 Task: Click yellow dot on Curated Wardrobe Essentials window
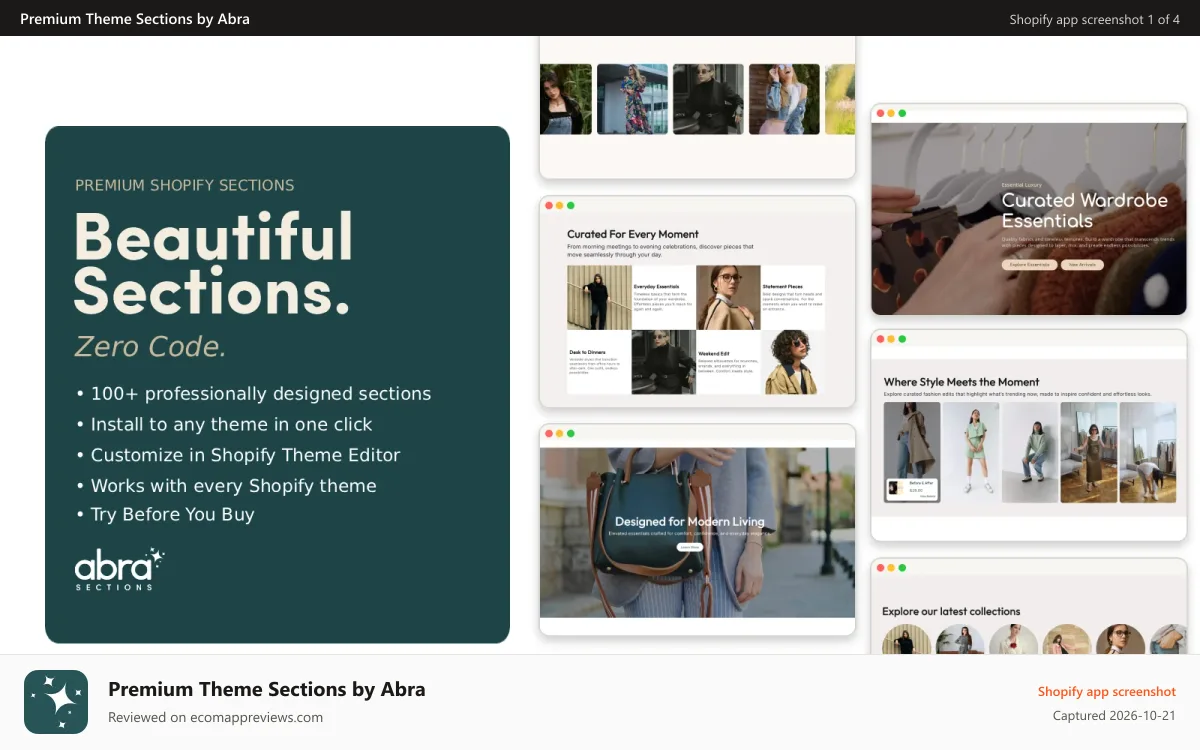[x=891, y=113]
